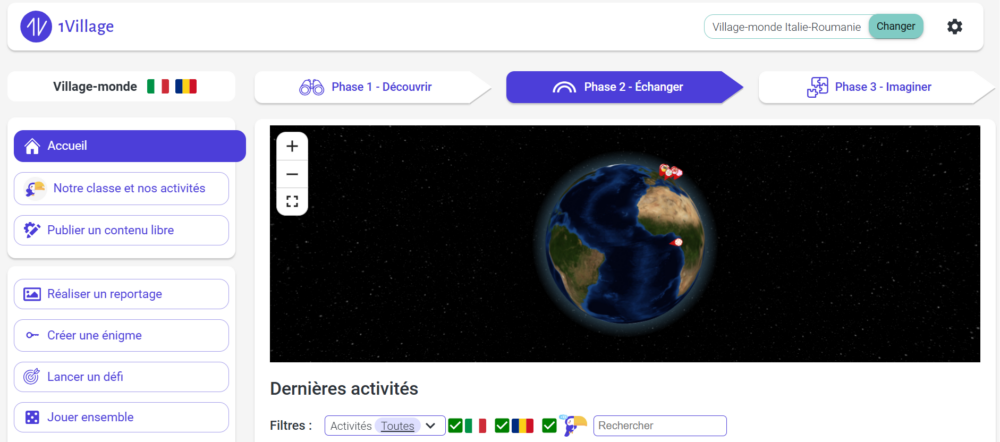The width and height of the screenshot is (1000, 442).
Task: Click the toucan avatar in Notre classe
Action: pyautogui.click(x=34, y=189)
